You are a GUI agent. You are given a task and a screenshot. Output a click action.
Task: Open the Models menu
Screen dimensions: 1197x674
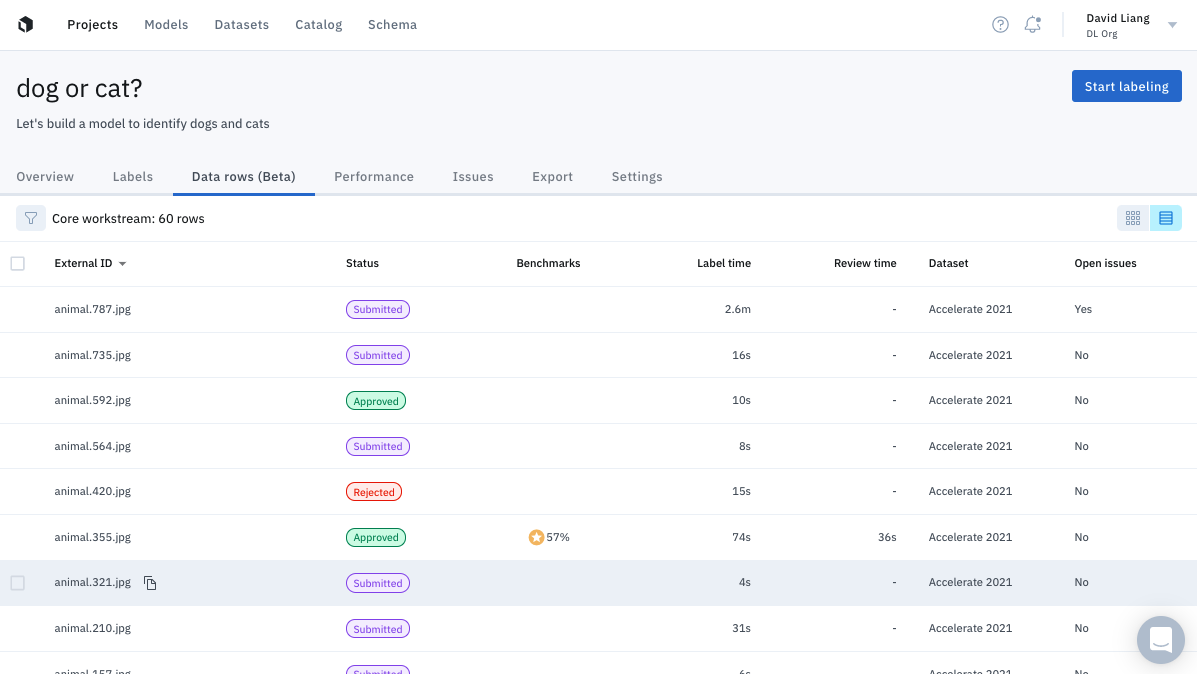pos(166,24)
